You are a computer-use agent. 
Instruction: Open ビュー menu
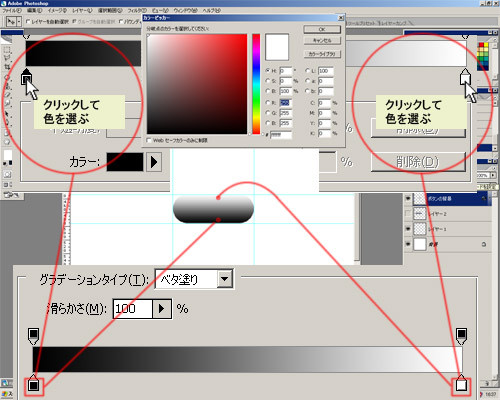point(161,10)
